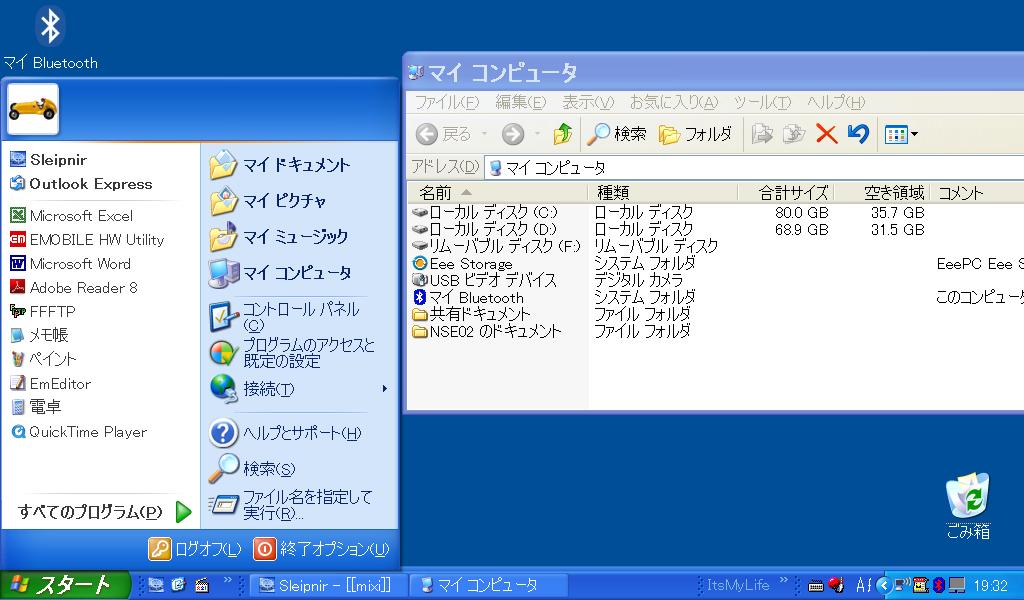Open 編集 menu
Image resolution: width=1024 pixels, height=600 pixels.
[x=520, y=102]
